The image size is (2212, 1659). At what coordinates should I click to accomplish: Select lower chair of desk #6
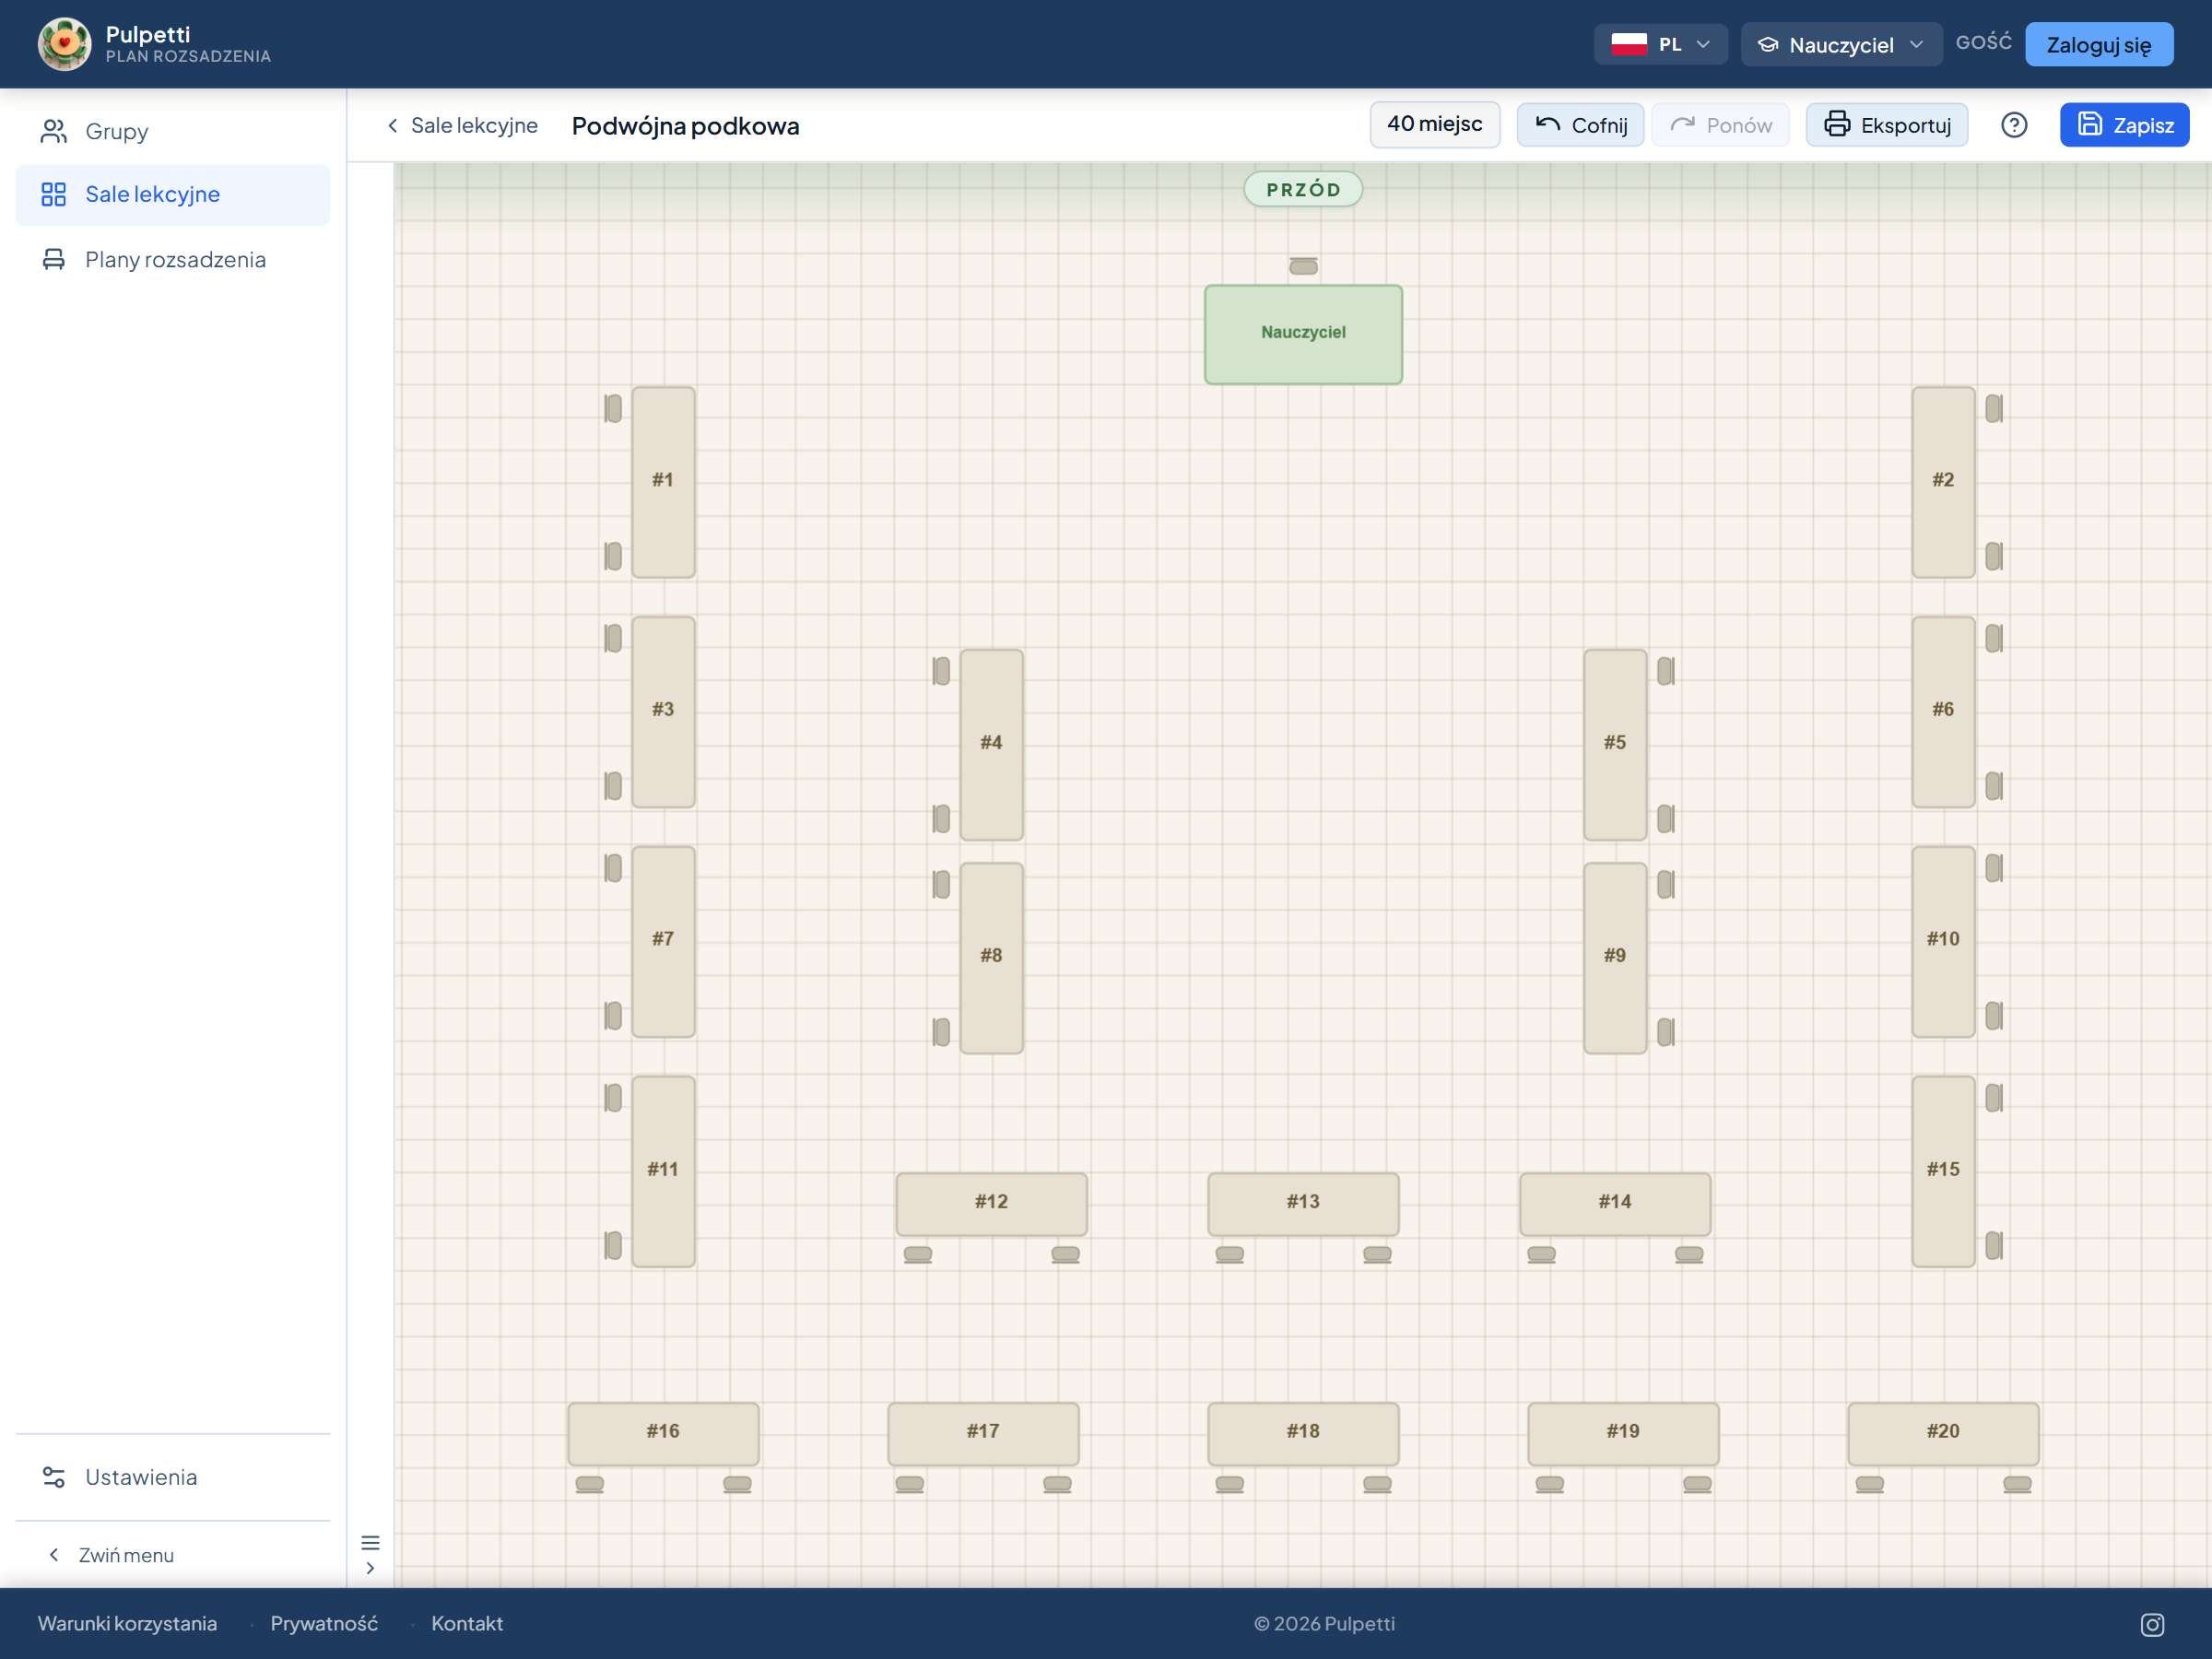click(1993, 786)
